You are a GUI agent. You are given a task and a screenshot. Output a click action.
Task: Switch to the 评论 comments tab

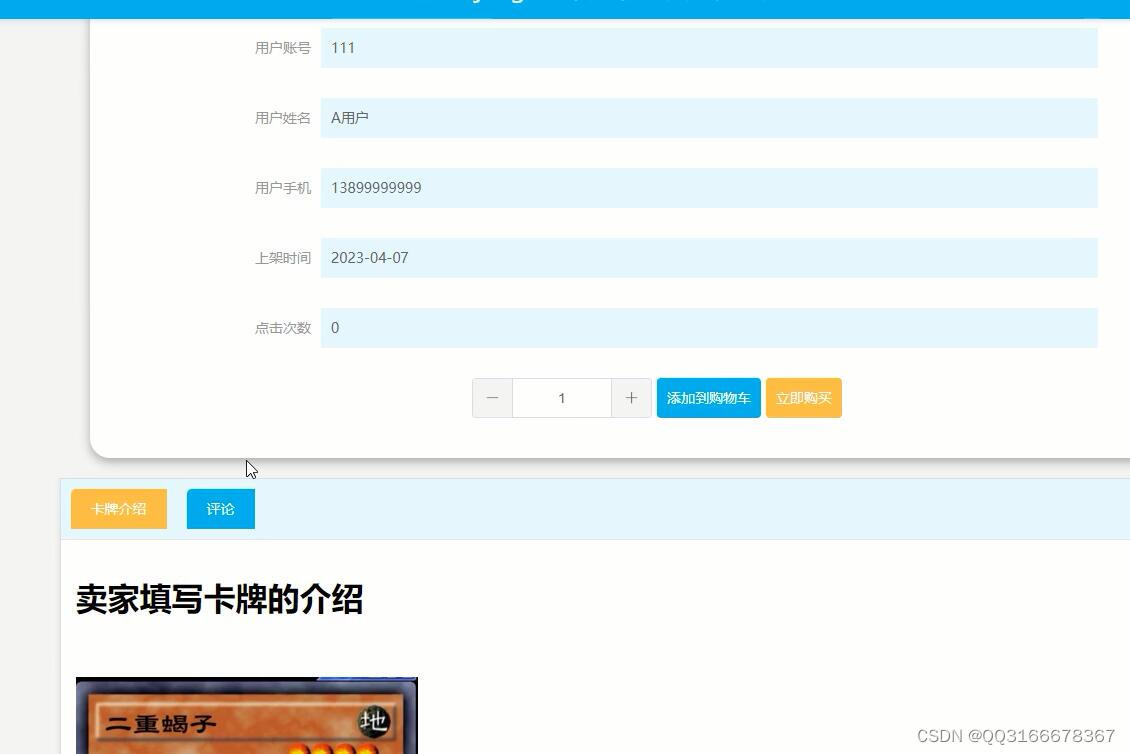click(220, 508)
